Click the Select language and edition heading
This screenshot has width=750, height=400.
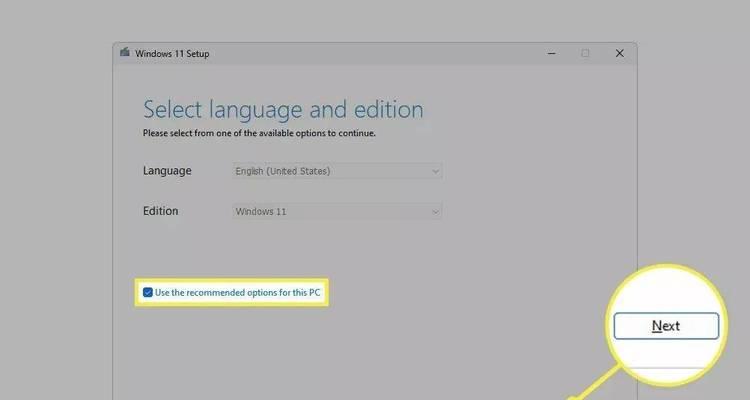283,110
